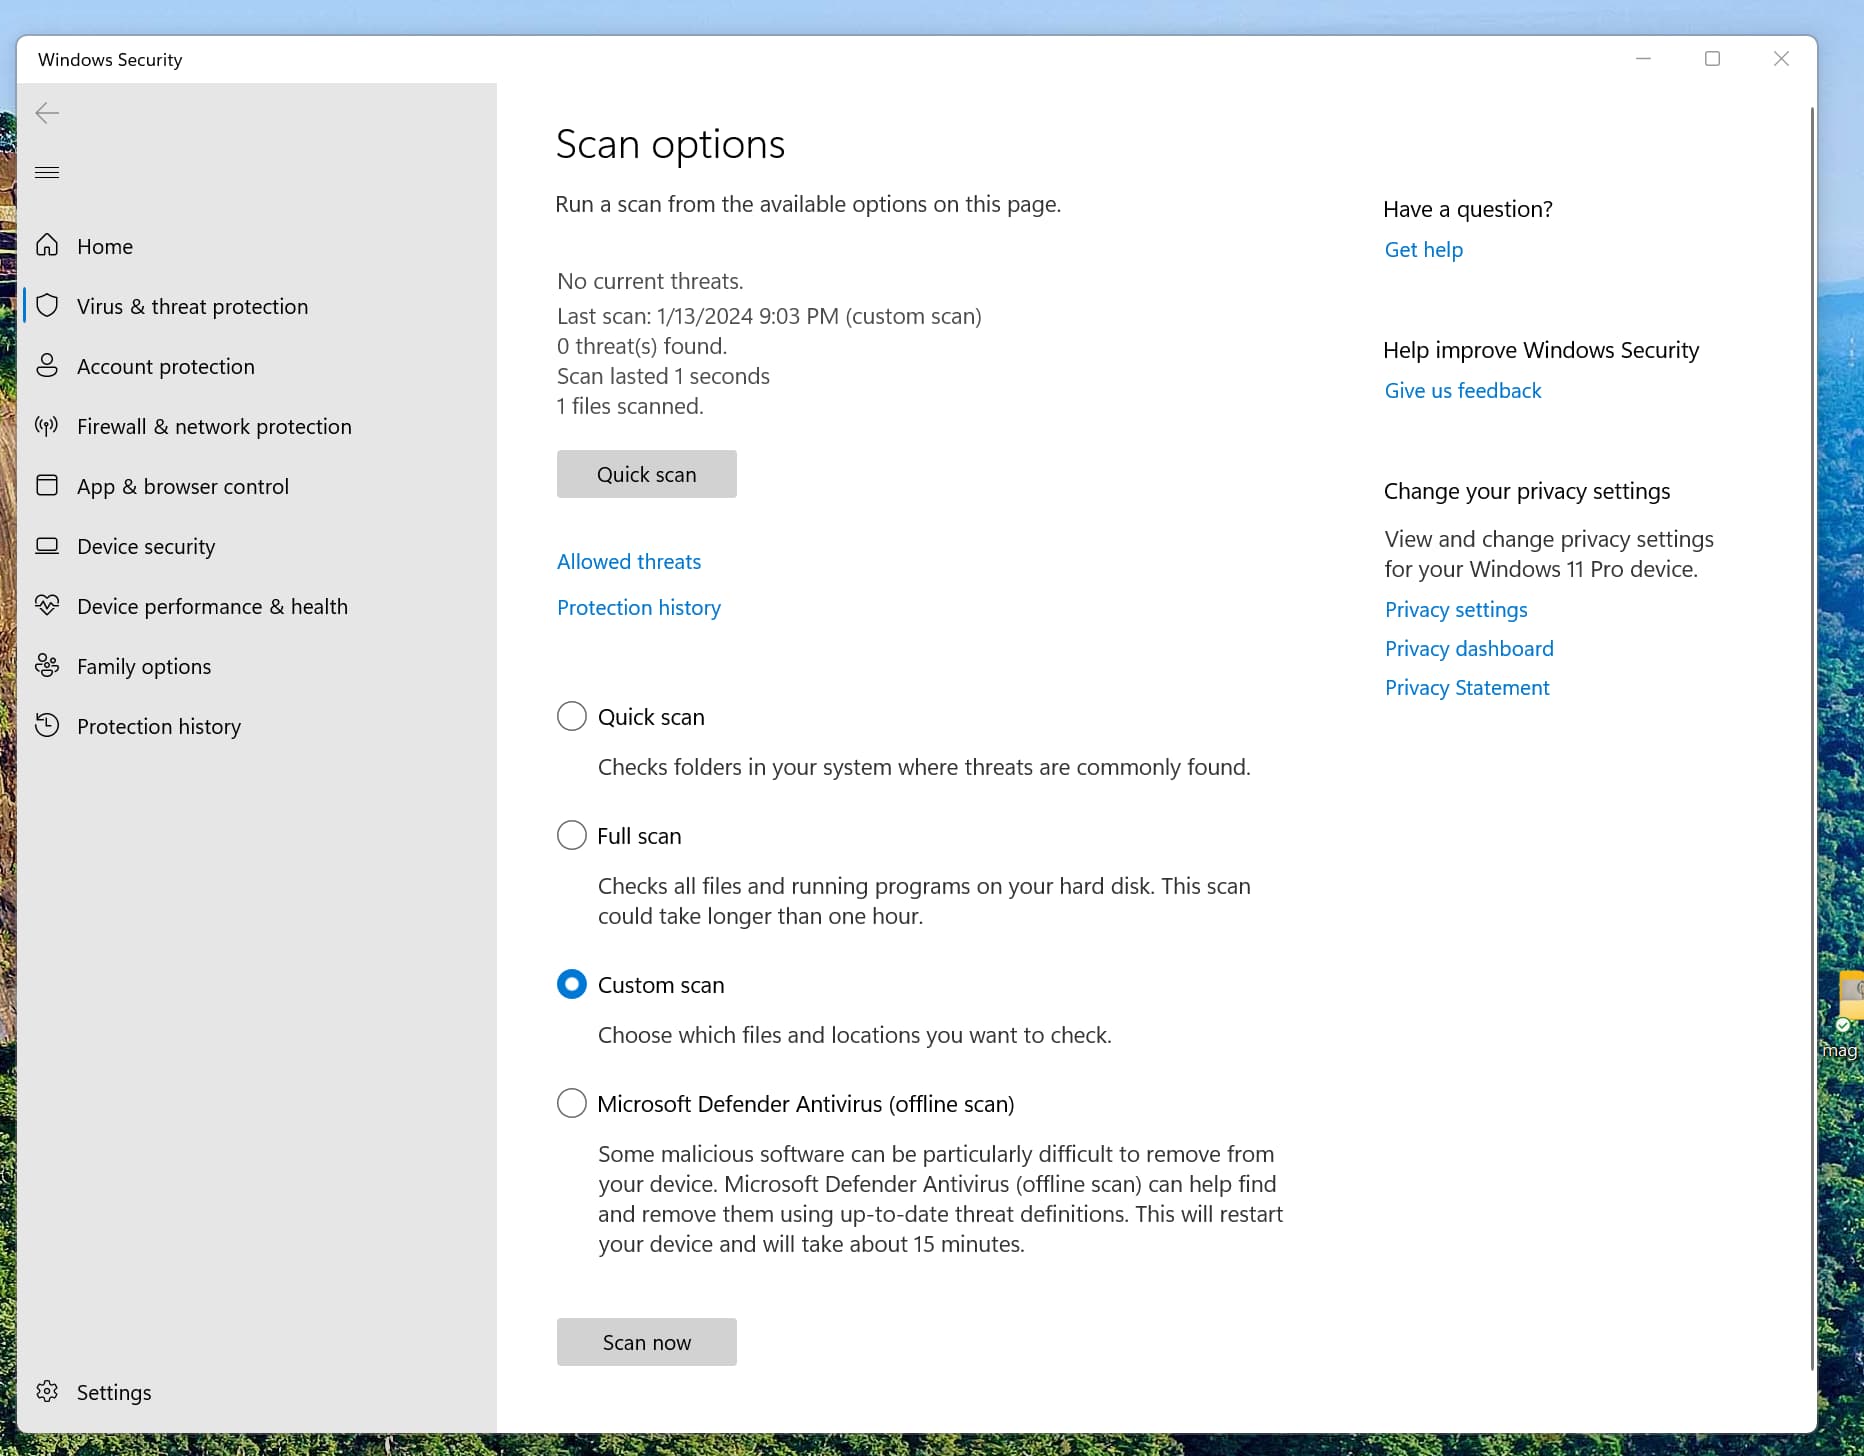
Task: Click the Device security laptop icon
Action: 47,545
